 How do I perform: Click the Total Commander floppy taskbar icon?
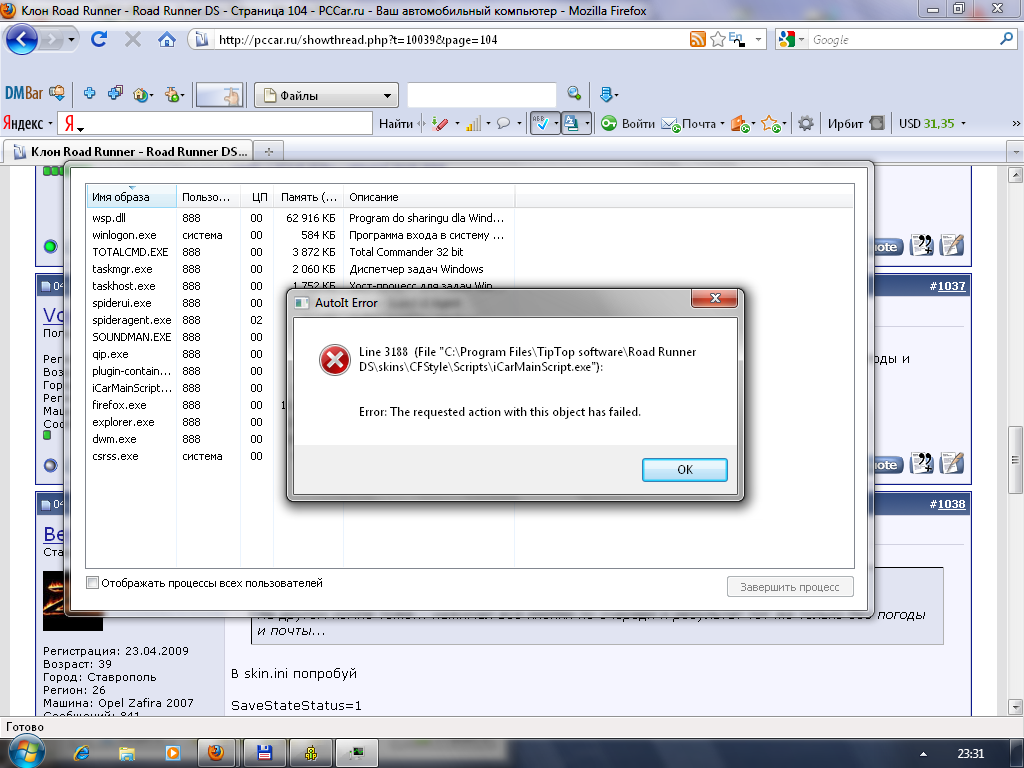[266, 752]
